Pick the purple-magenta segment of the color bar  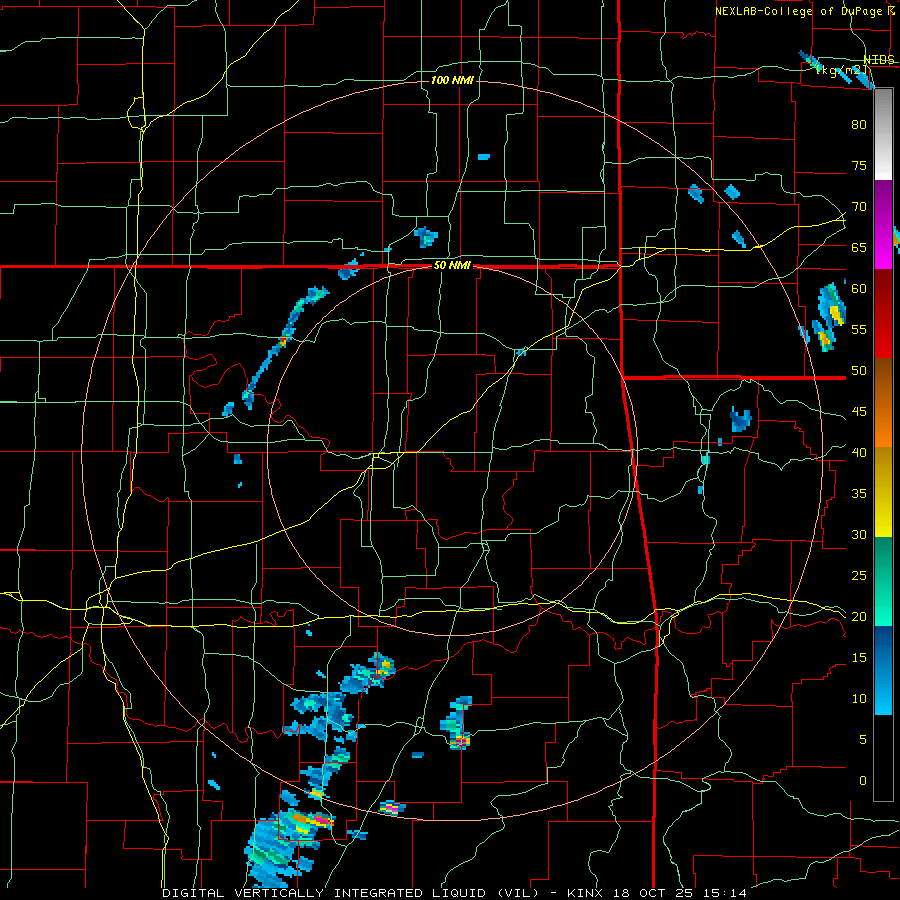(x=883, y=225)
